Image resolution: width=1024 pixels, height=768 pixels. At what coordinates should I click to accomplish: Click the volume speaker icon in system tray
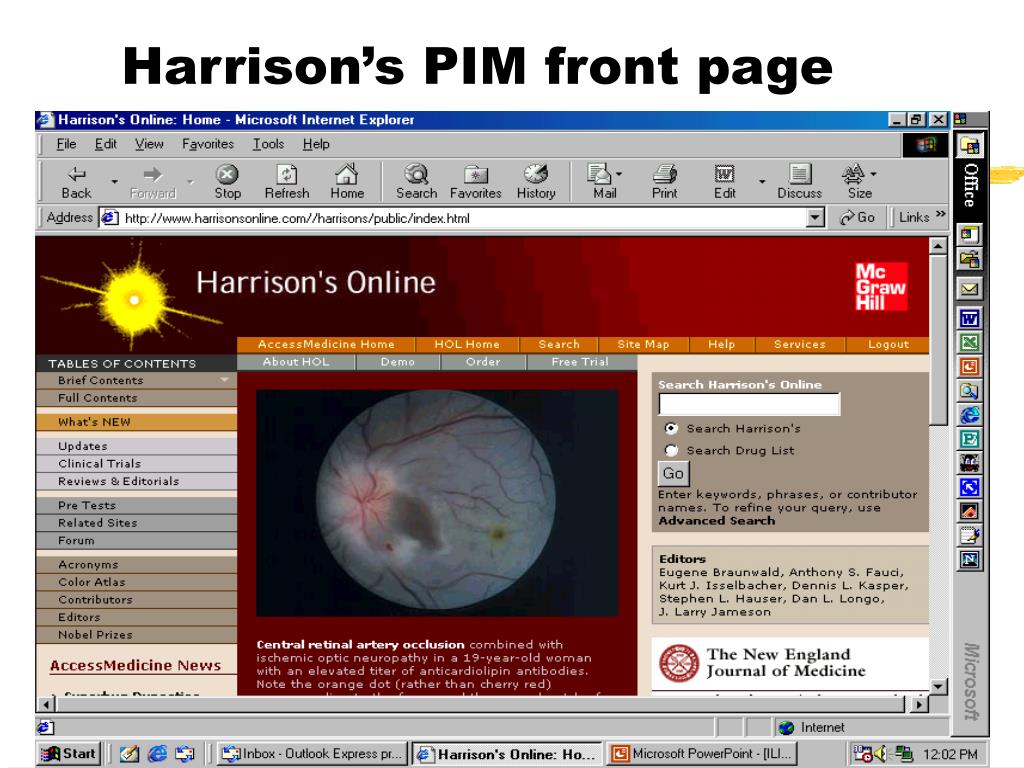tap(882, 754)
